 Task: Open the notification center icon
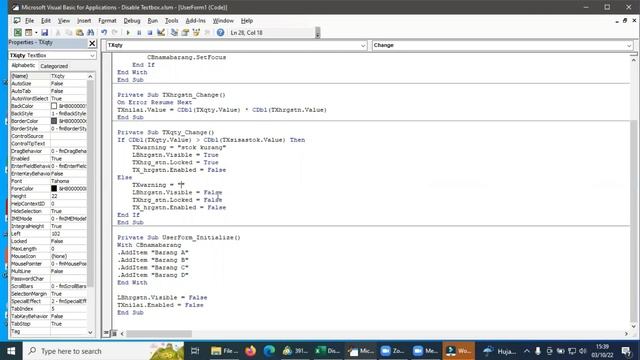626,351
